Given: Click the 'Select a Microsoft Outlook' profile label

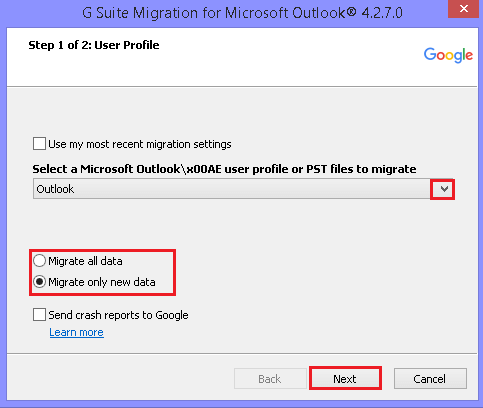Looking at the screenshot, I should tap(224, 169).
